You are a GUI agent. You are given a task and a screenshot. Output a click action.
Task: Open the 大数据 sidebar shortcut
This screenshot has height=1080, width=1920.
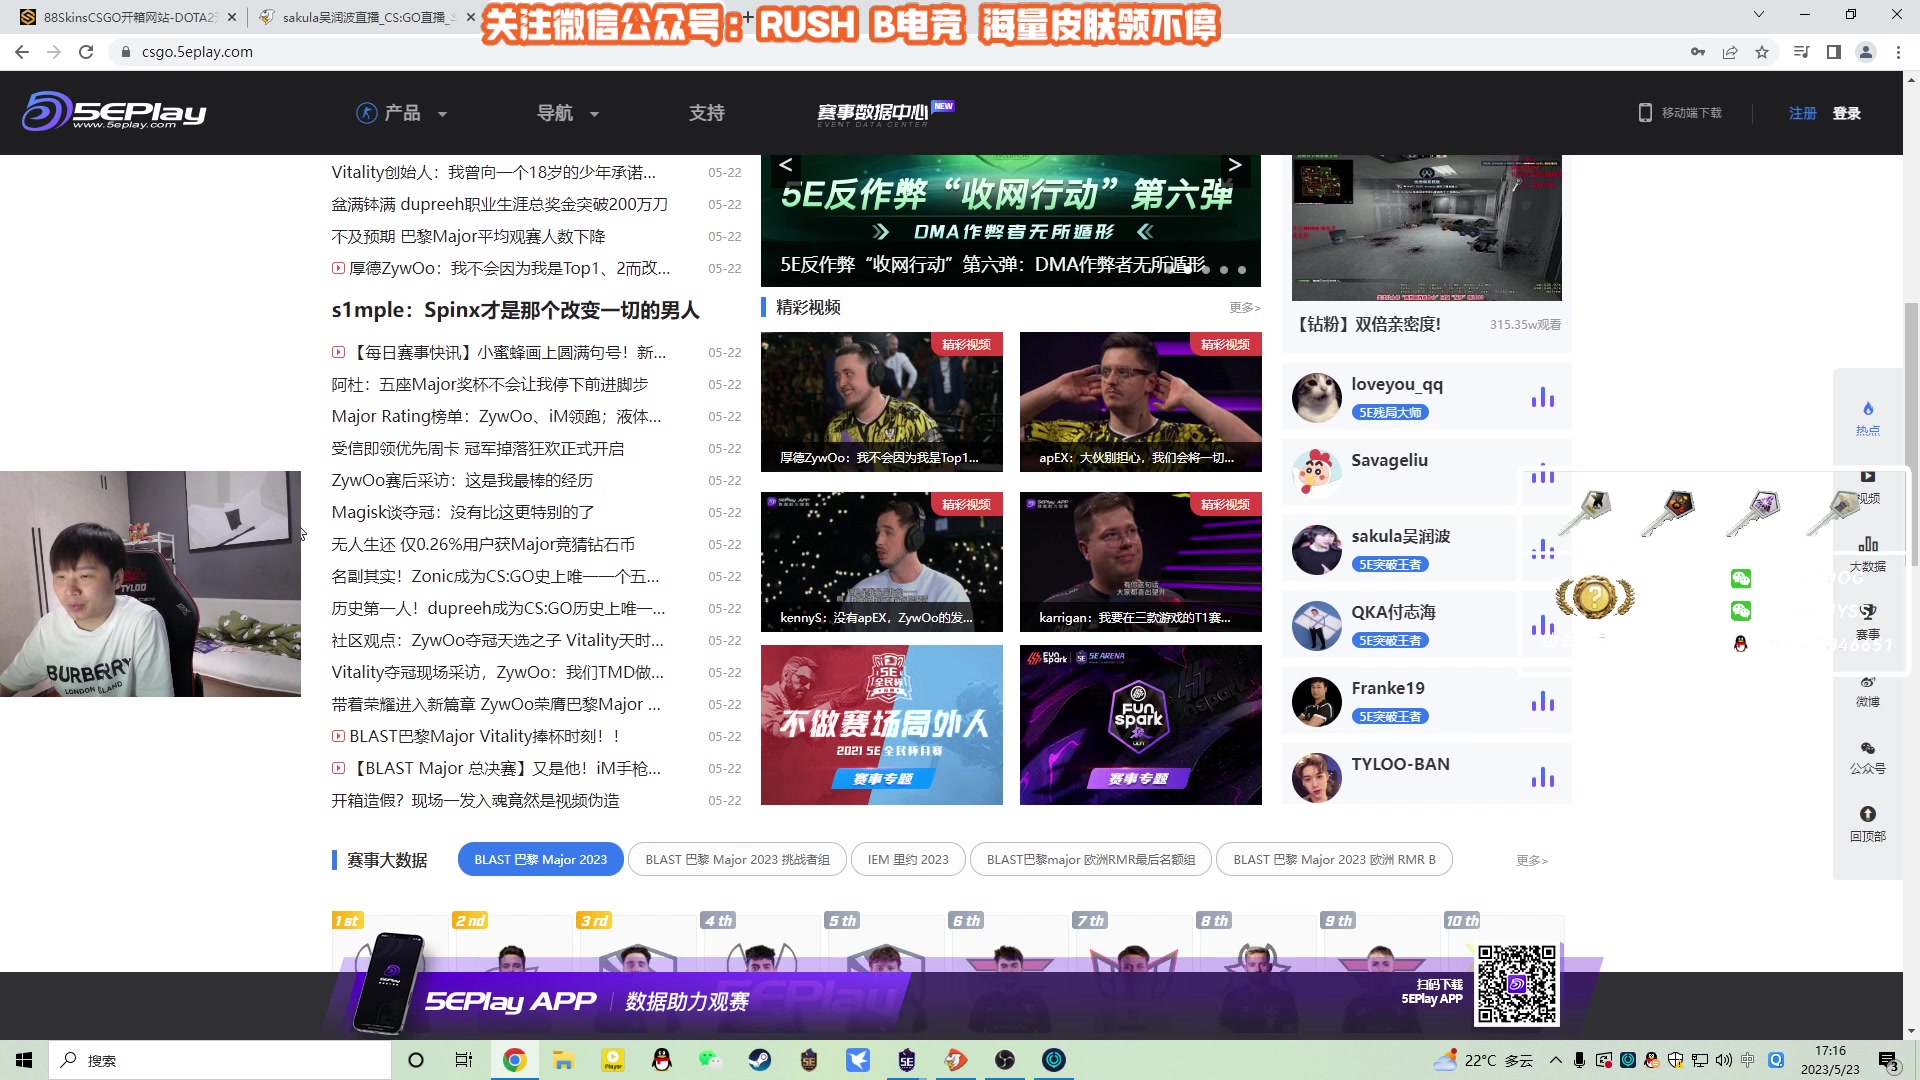point(1867,554)
